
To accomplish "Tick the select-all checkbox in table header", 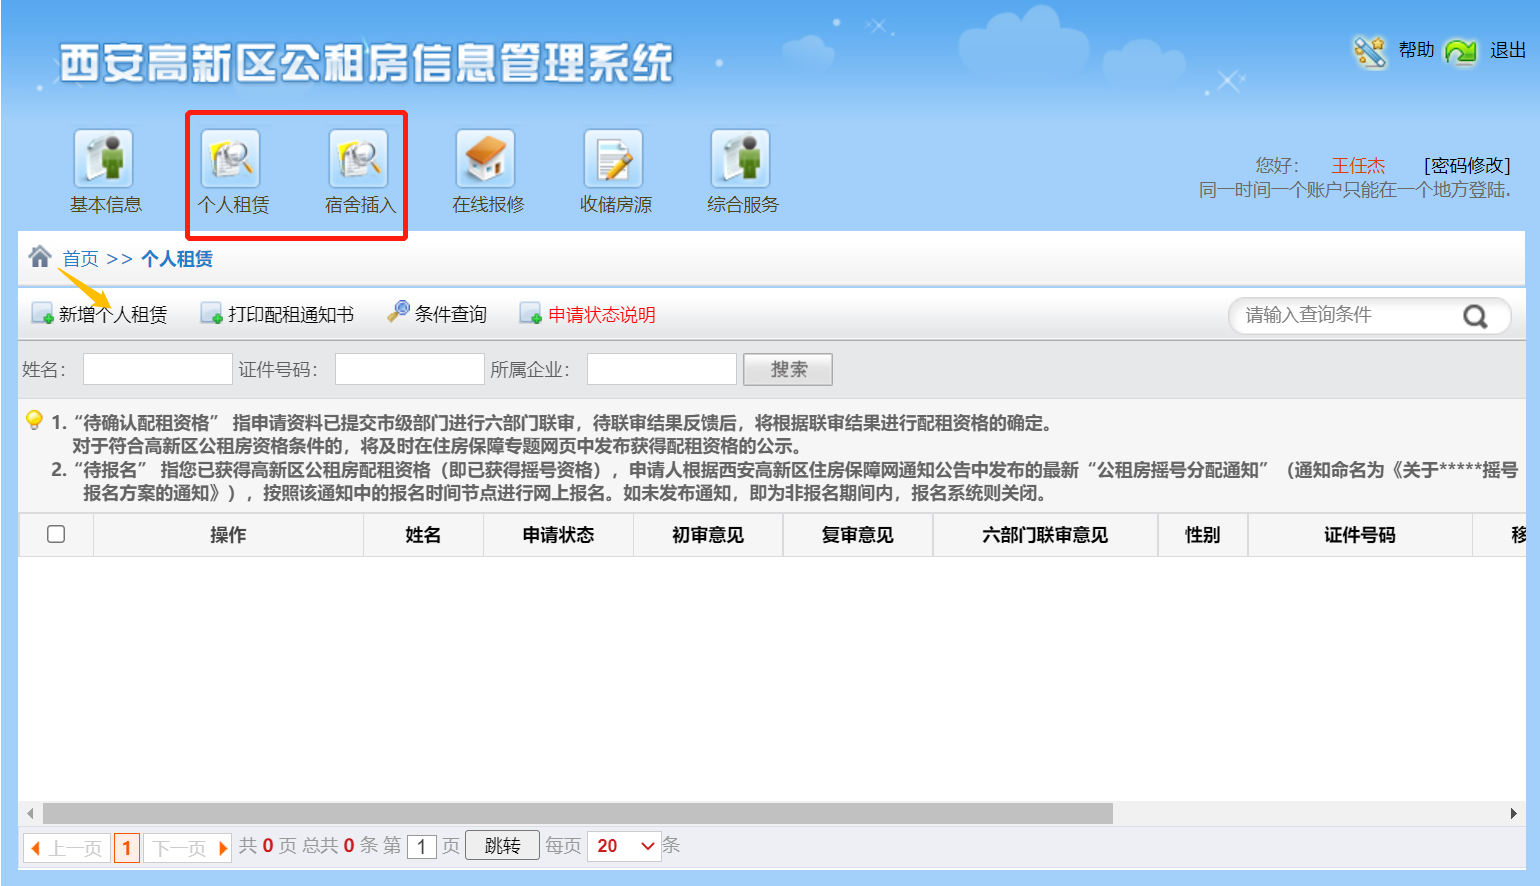I will click(56, 534).
